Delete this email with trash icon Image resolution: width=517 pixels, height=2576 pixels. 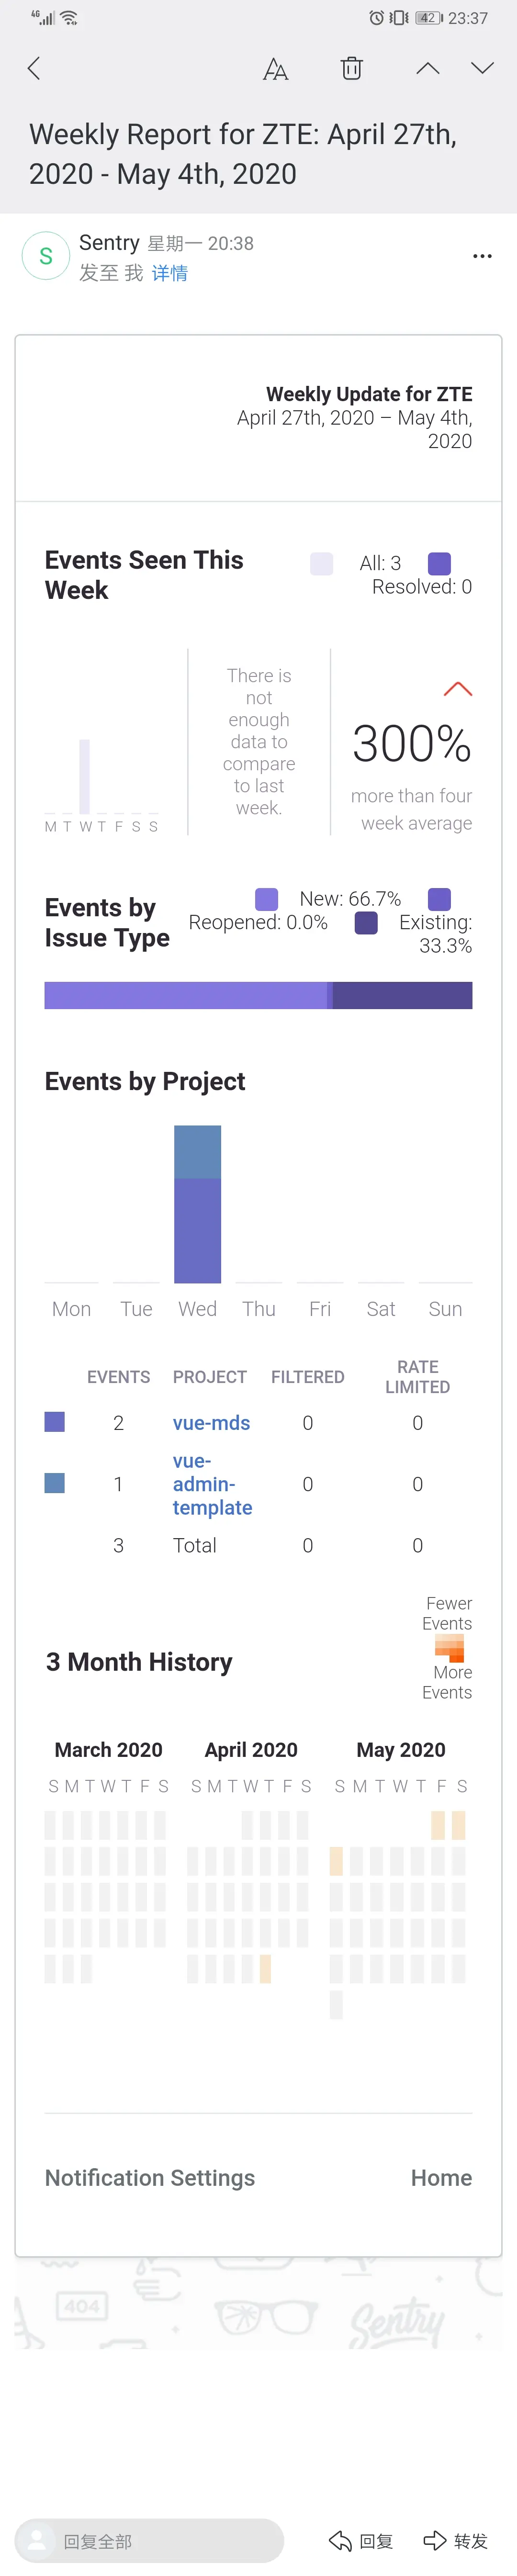click(x=351, y=68)
